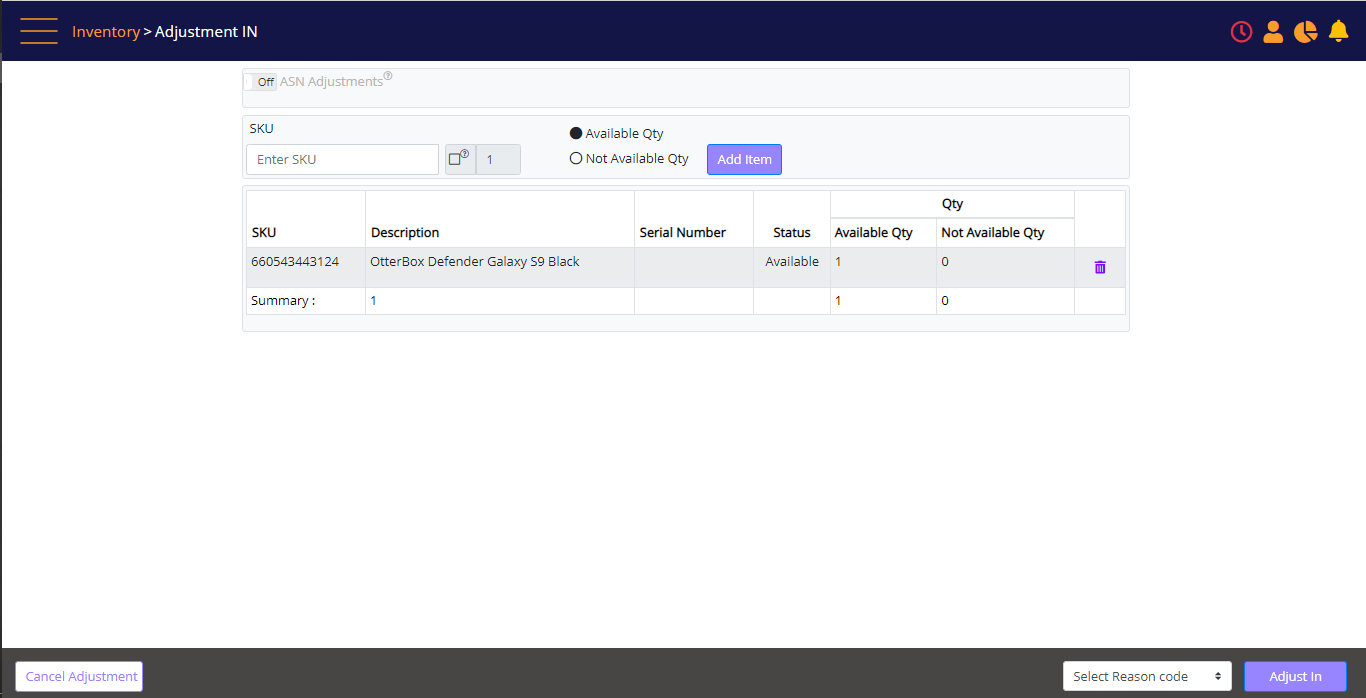Click the Summary row label

click(283, 300)
